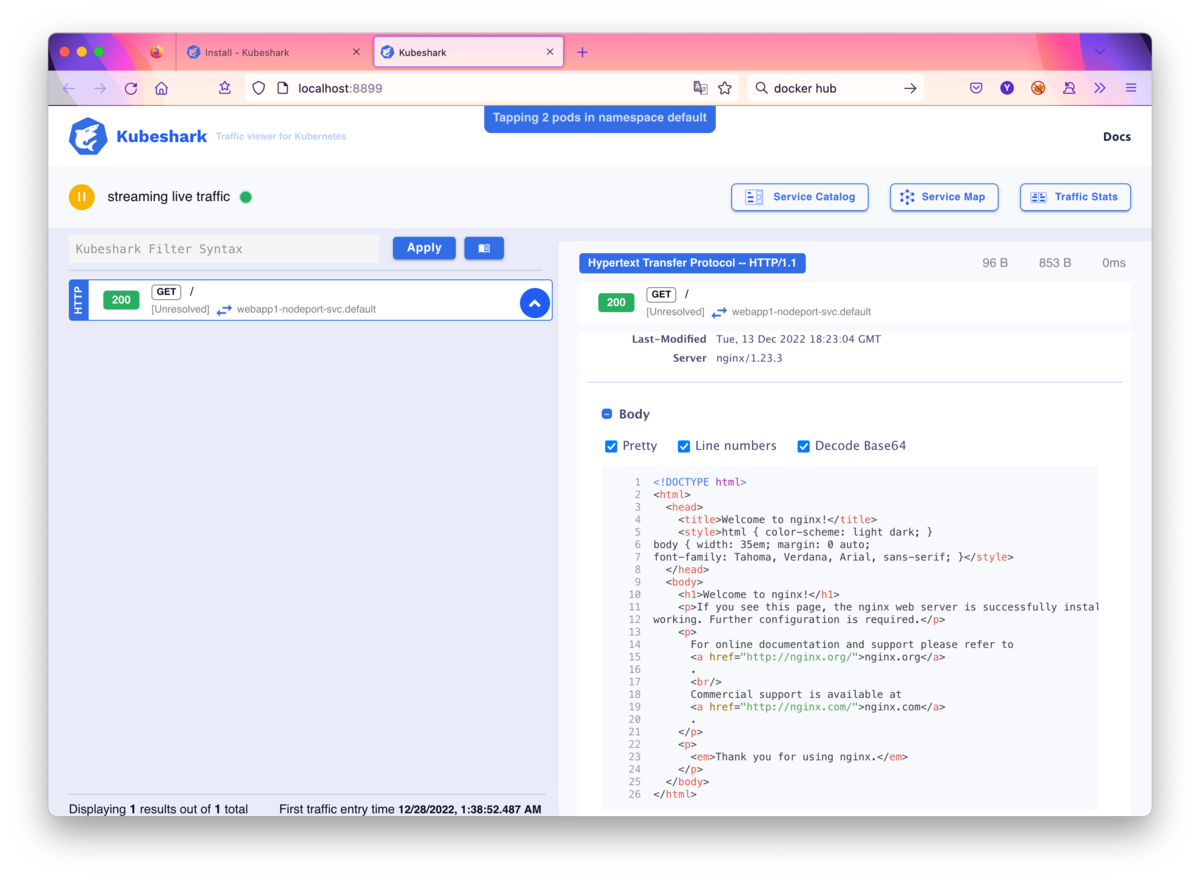The height and width of the screenshot is (880, 1200).
Task: Close the active Kubeshark tab
Action: tap(550, 52)
